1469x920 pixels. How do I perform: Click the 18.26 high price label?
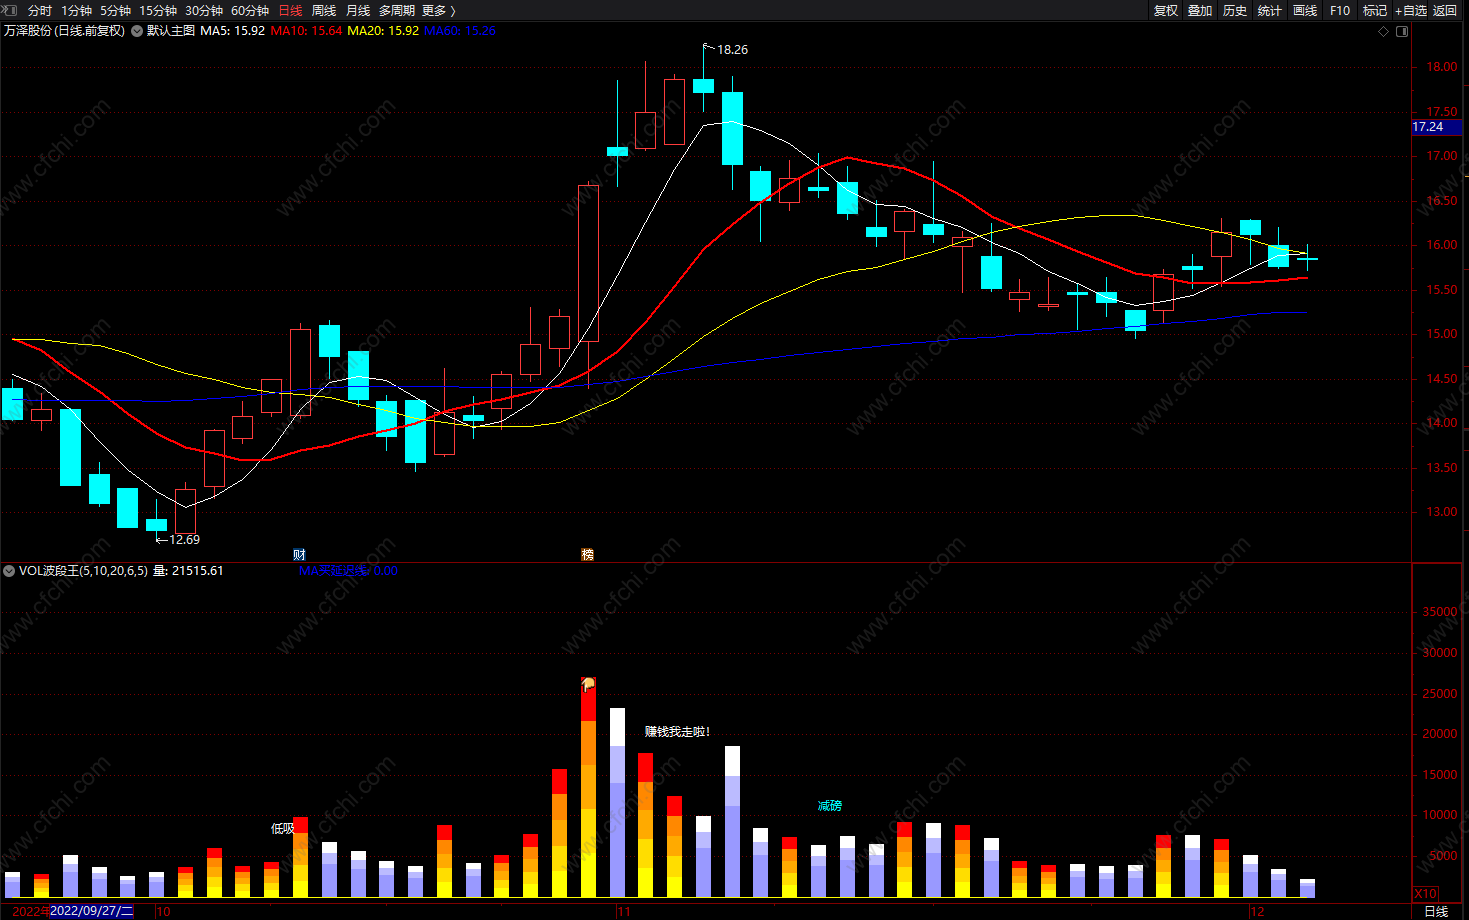pos(732,49)
